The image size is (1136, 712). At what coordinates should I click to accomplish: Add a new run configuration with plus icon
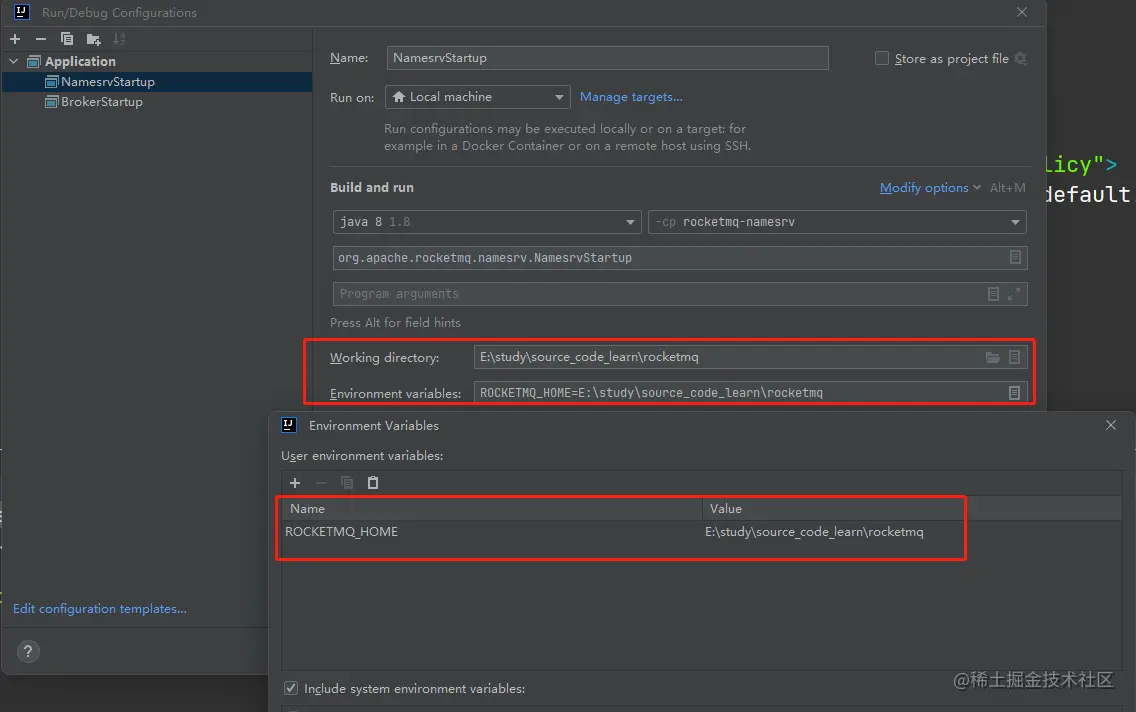[15, 39]
